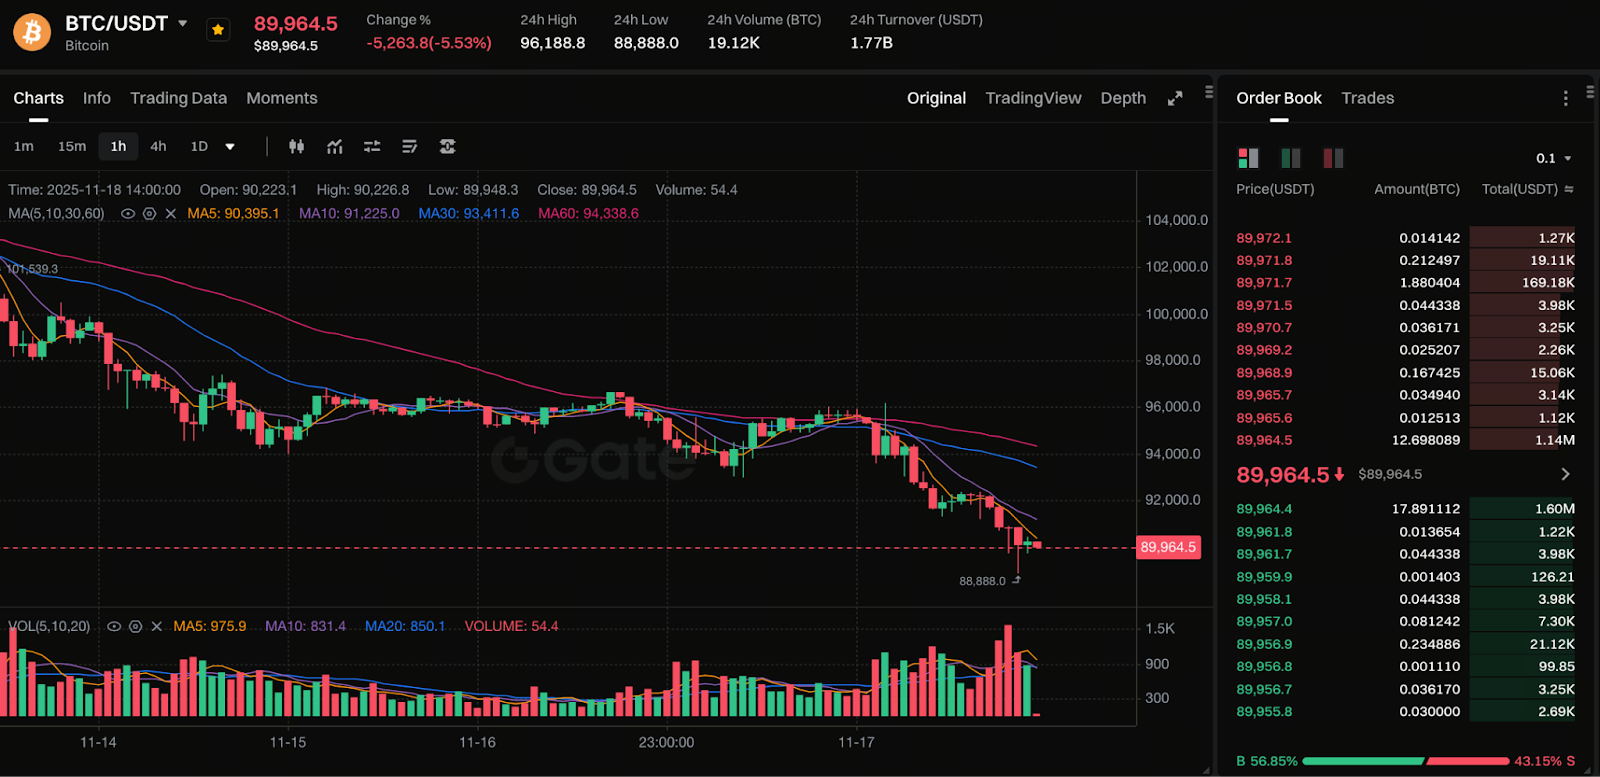The height and width of the screenshot is (777, 1600).
Task: Select bid price 89,964.4
Action: tap(1264, 509)
